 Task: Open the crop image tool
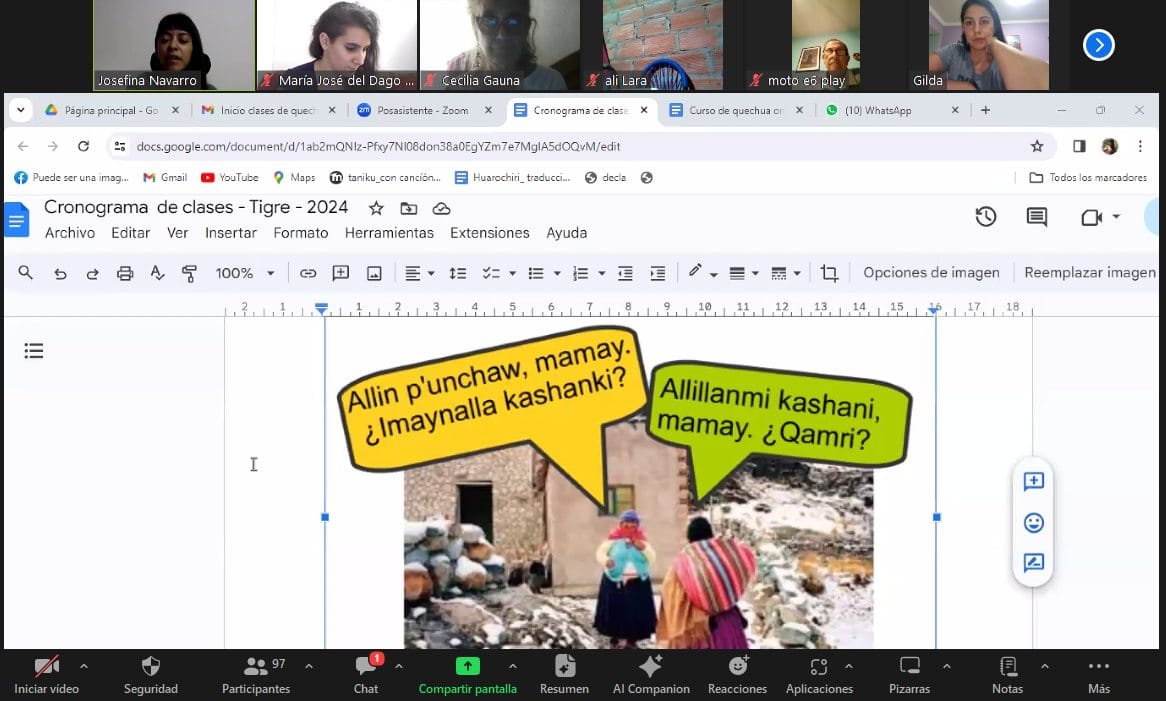[x=829, y=273]
